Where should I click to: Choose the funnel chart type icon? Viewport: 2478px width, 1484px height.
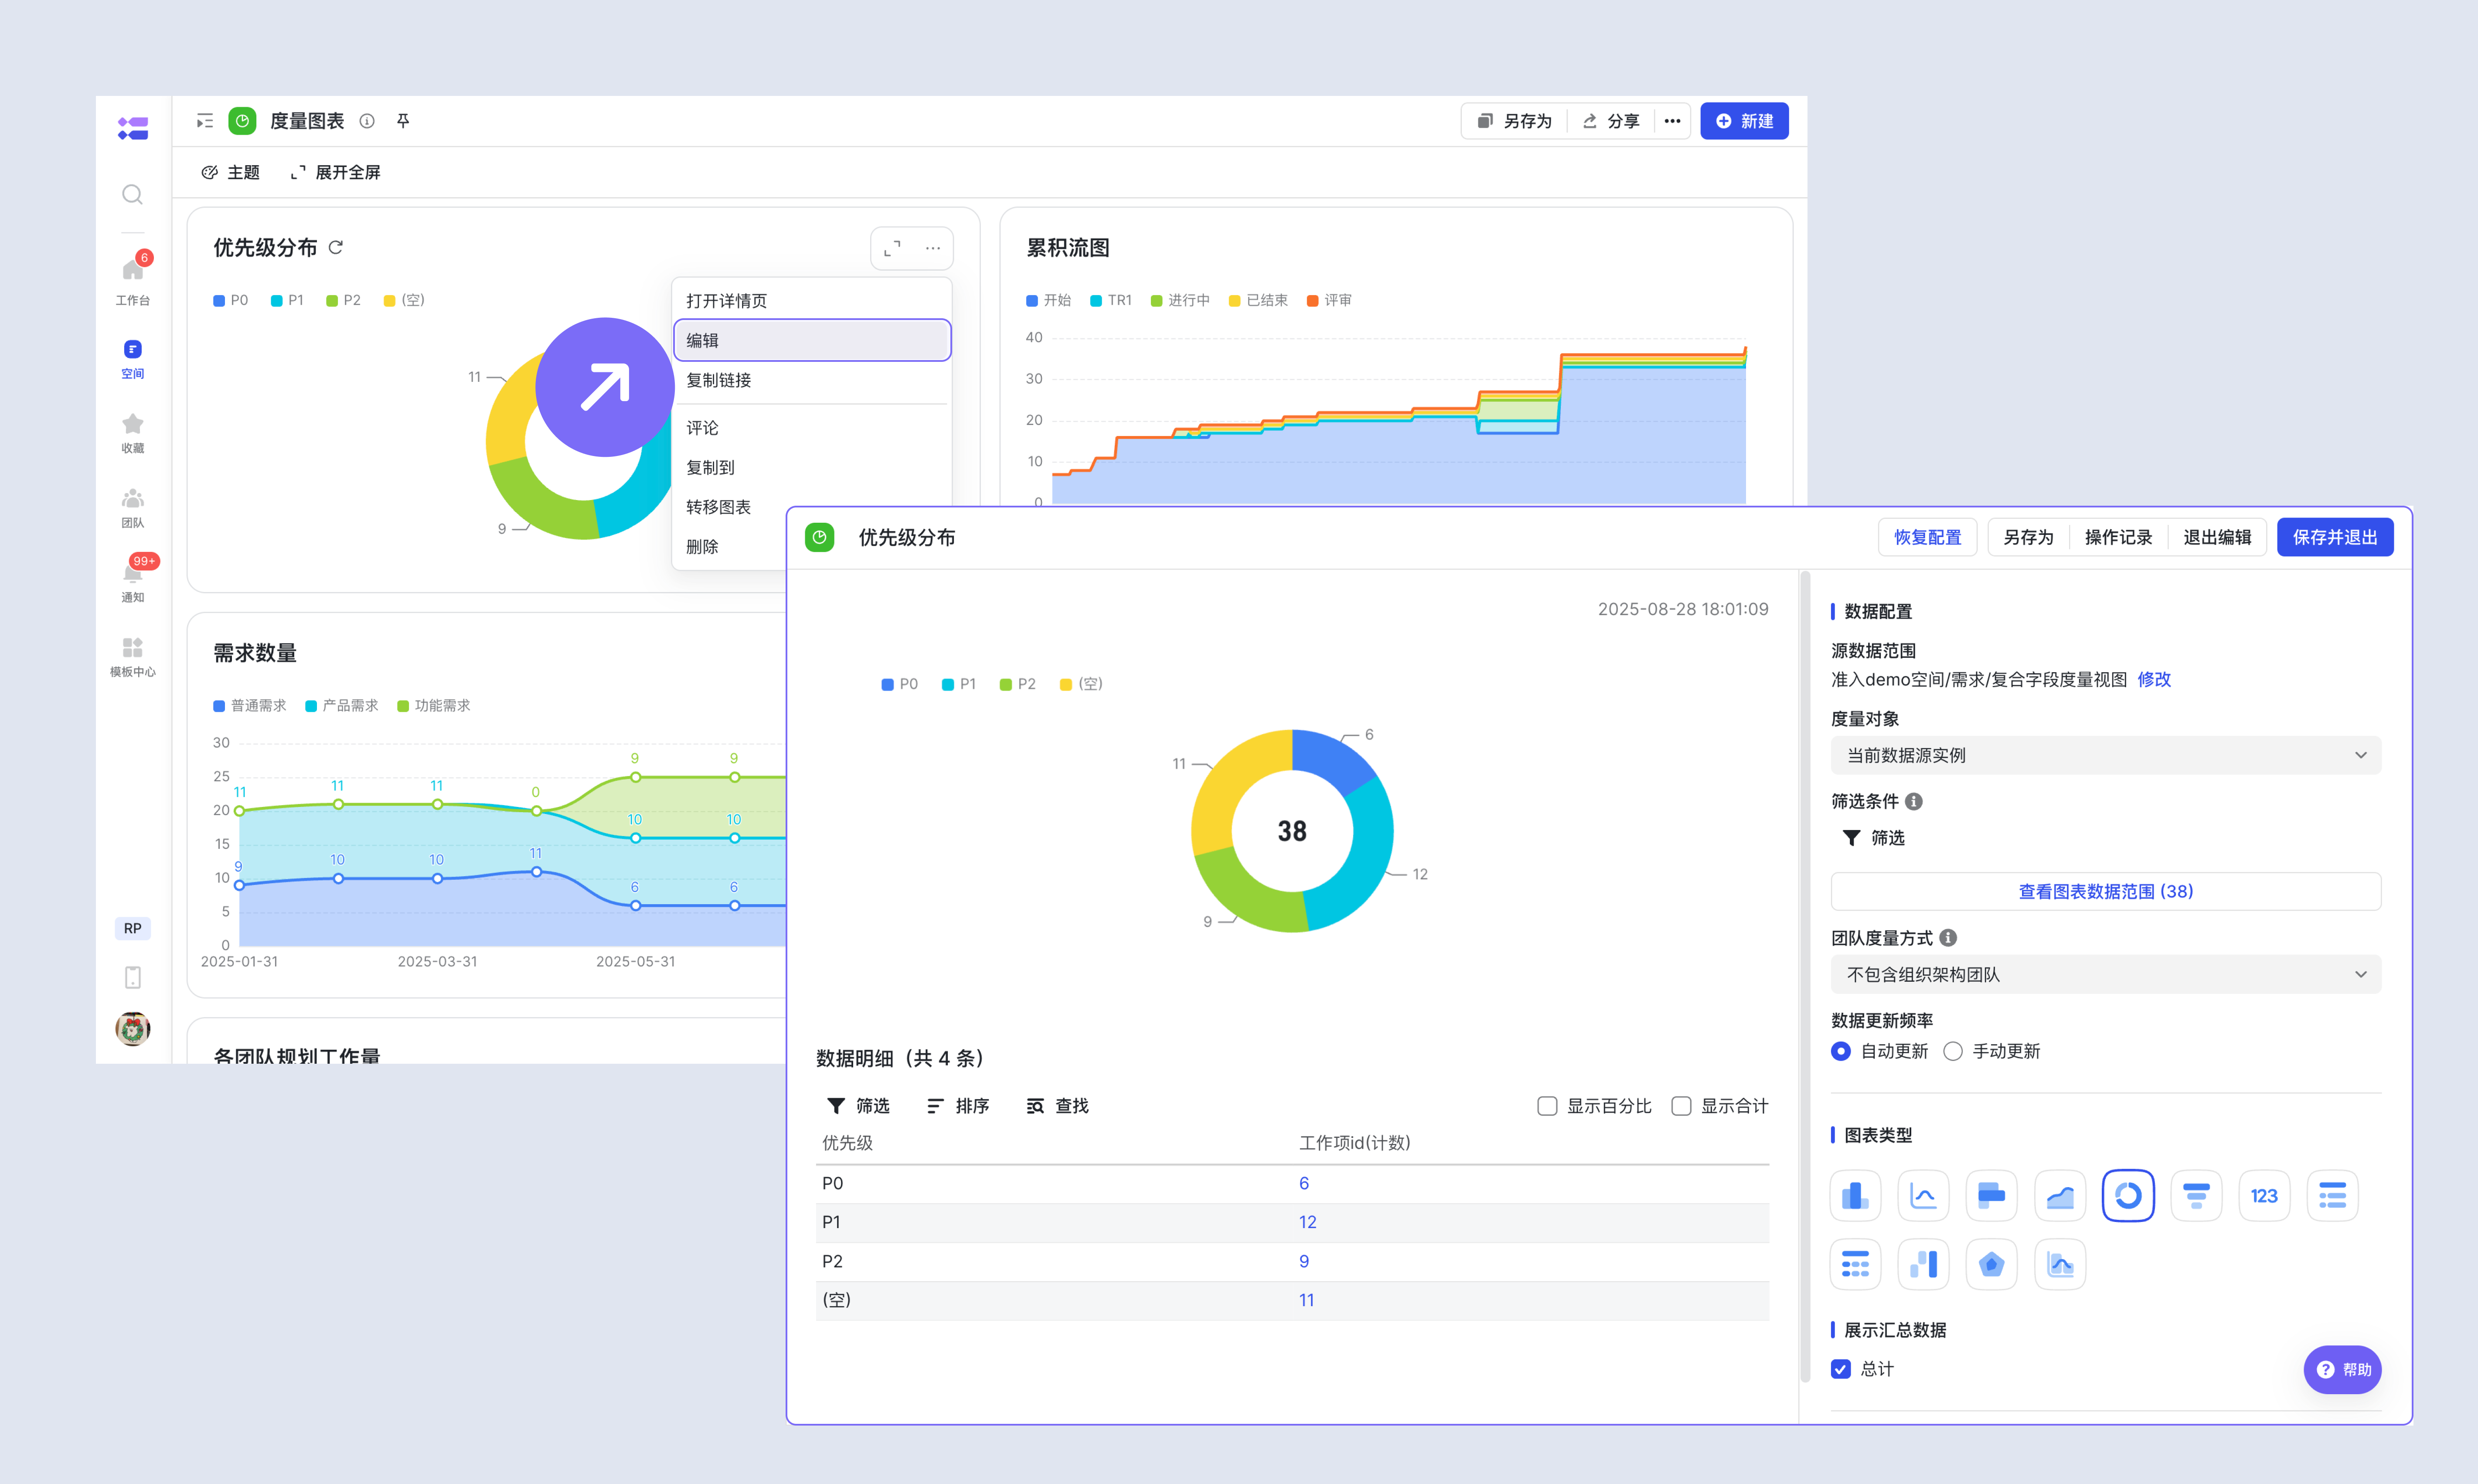2196,1196
